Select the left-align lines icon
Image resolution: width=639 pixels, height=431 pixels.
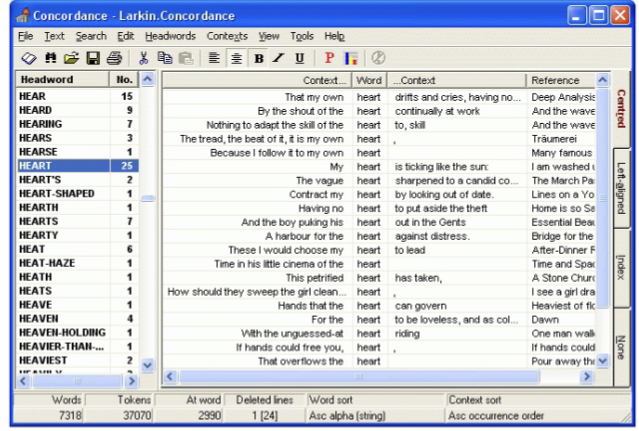(214, 58)
